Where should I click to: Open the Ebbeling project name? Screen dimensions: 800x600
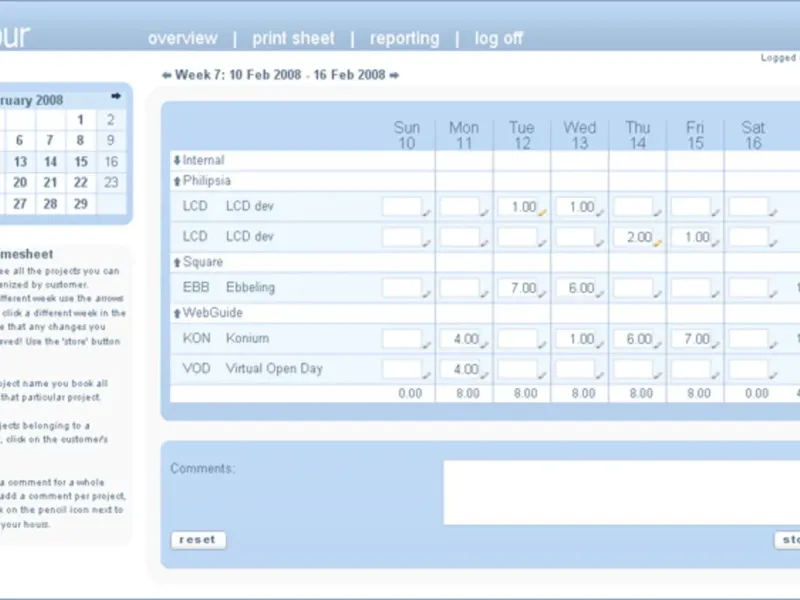click(250, 287)
